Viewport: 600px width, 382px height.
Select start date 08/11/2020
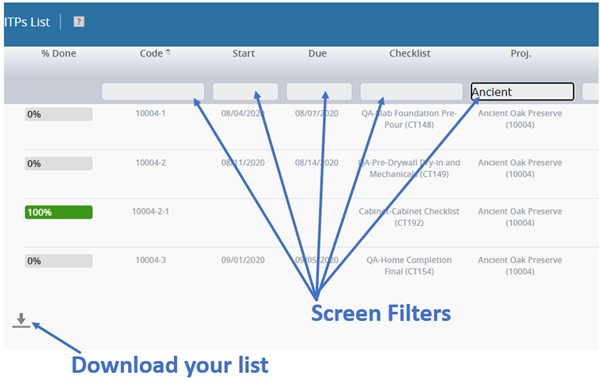(x=243, y=163)
